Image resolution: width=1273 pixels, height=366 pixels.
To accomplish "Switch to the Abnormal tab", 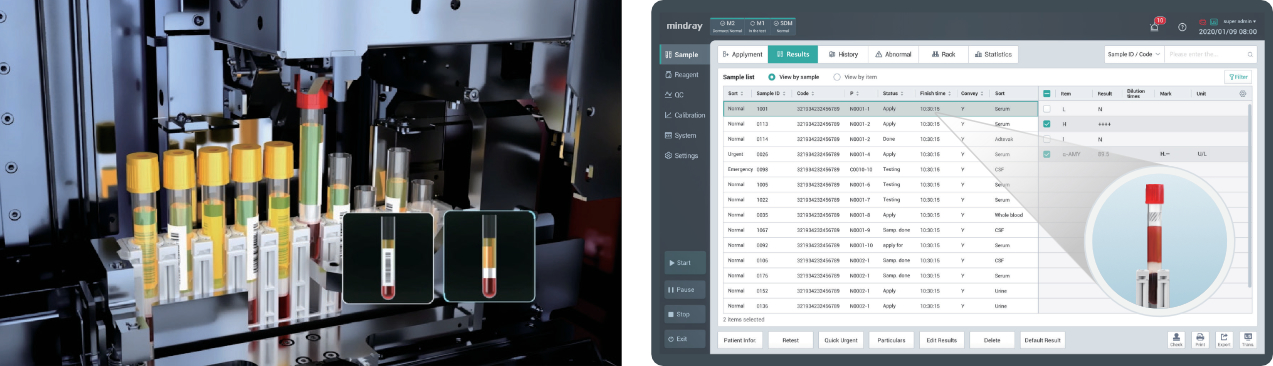I will click(x=892, y=54).
